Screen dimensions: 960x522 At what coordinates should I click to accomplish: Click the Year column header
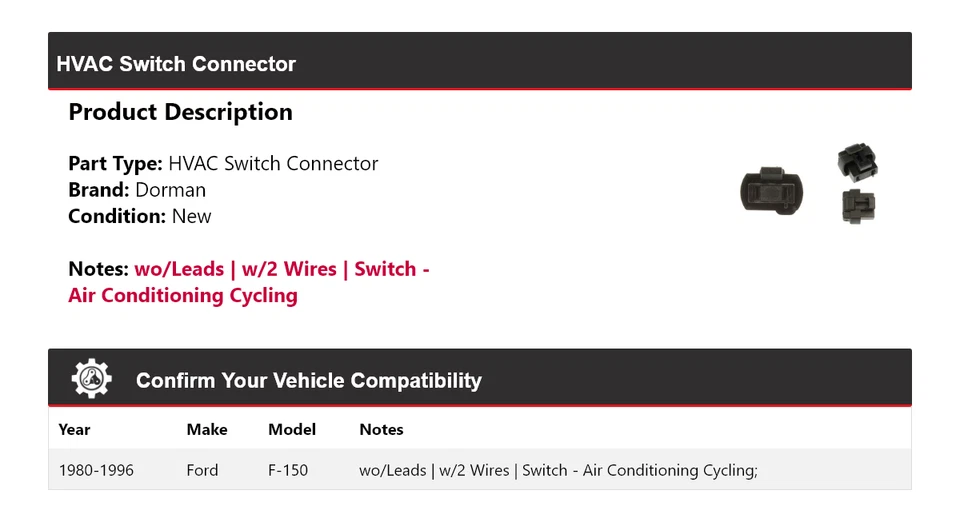[x=74, y=429]
